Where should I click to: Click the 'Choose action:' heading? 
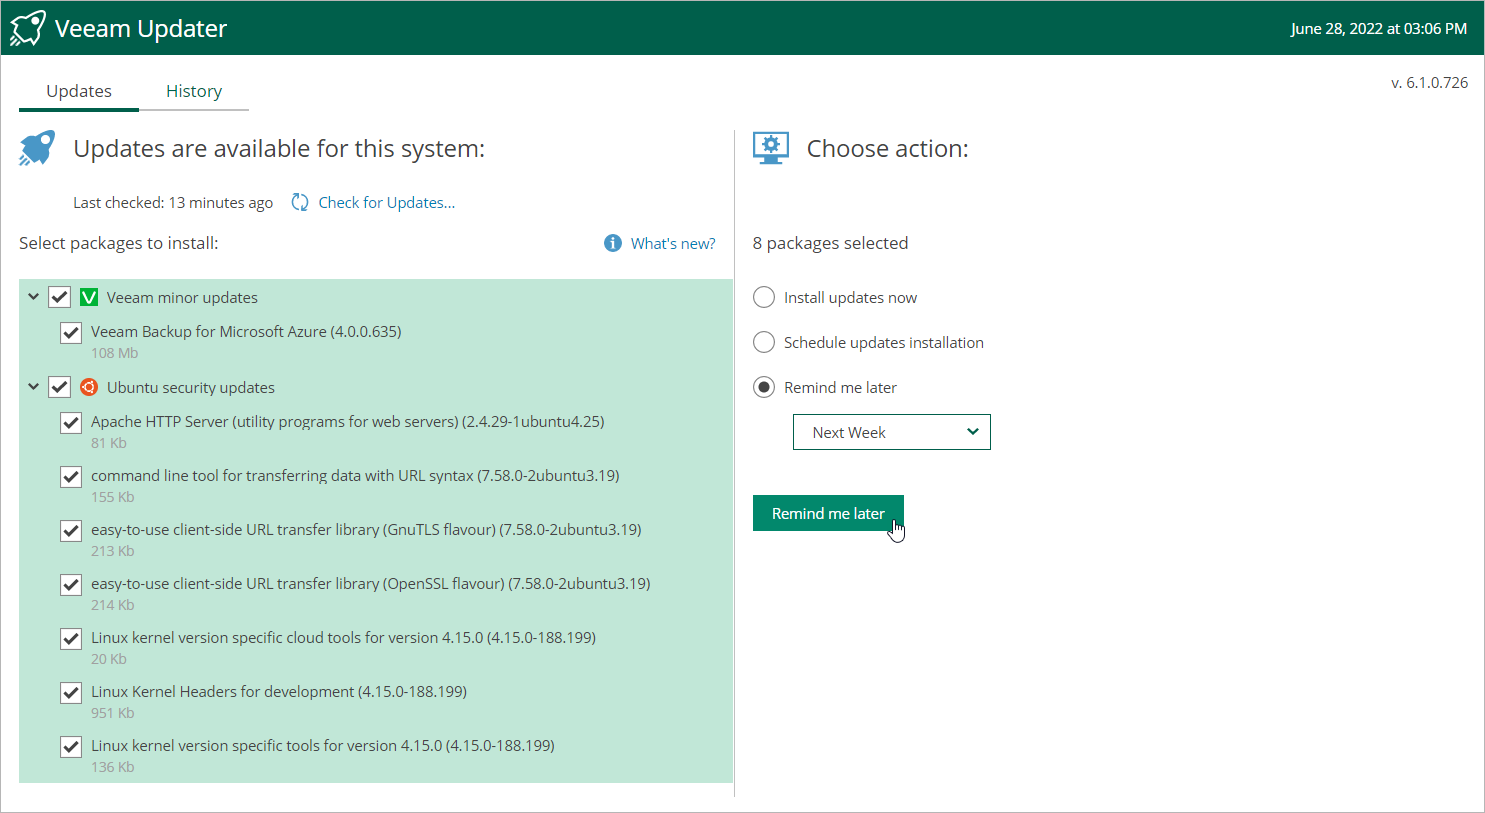pyautogui.click(x=888, y=148)
